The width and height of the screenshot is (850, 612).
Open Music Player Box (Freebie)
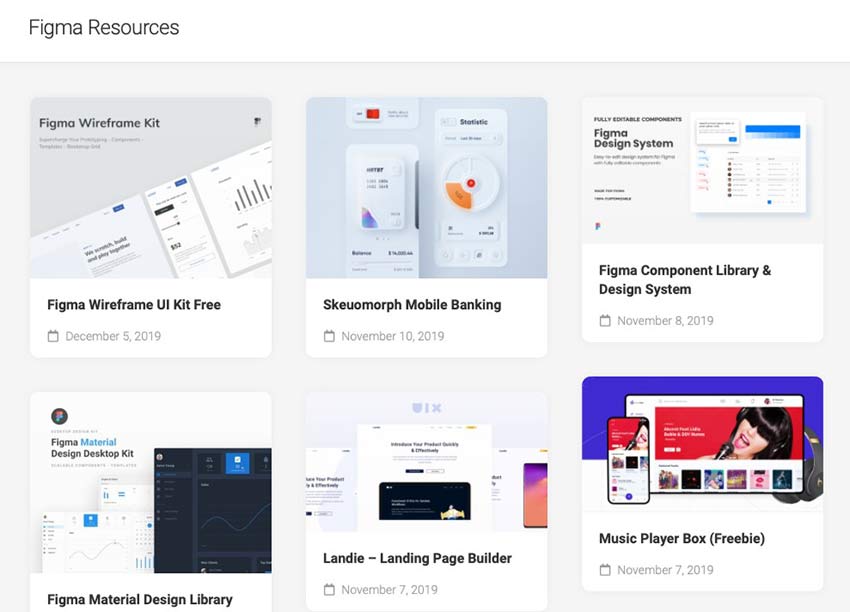click(681, 538)
